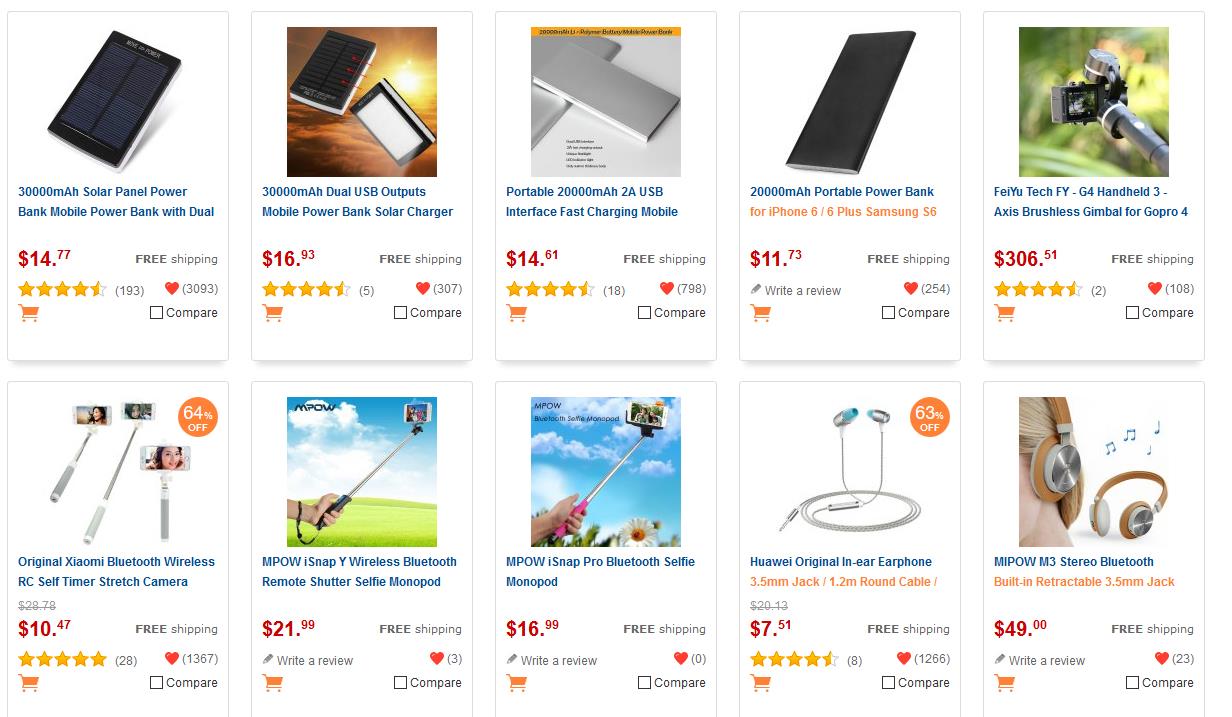Check Compare for 30000mAh Solar Panel Power Bank
1232x717 pixels.
click(x=156, y=313)
